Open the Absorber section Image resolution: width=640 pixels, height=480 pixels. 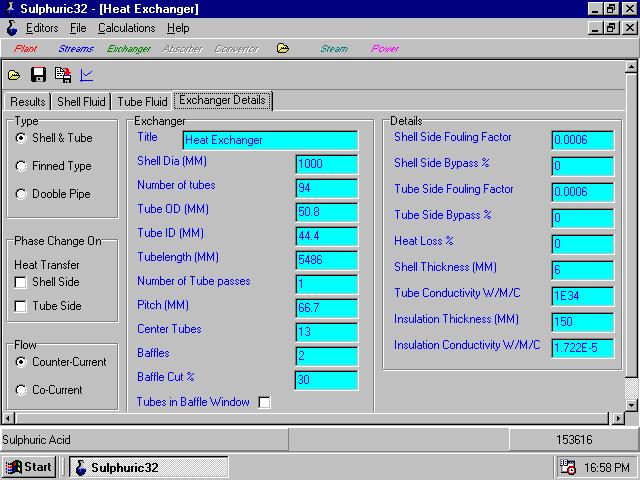click(x=182, y=49)
